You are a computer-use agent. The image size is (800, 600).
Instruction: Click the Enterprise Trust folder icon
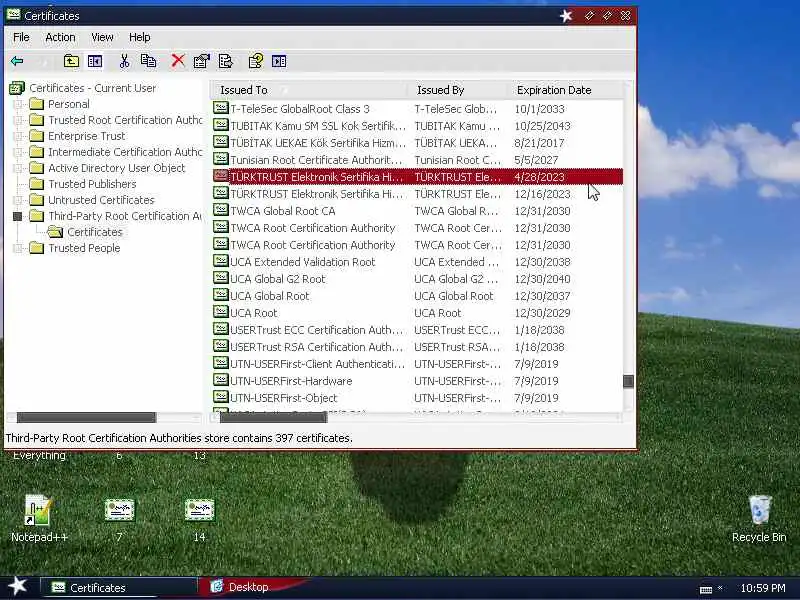pos(37,136)
